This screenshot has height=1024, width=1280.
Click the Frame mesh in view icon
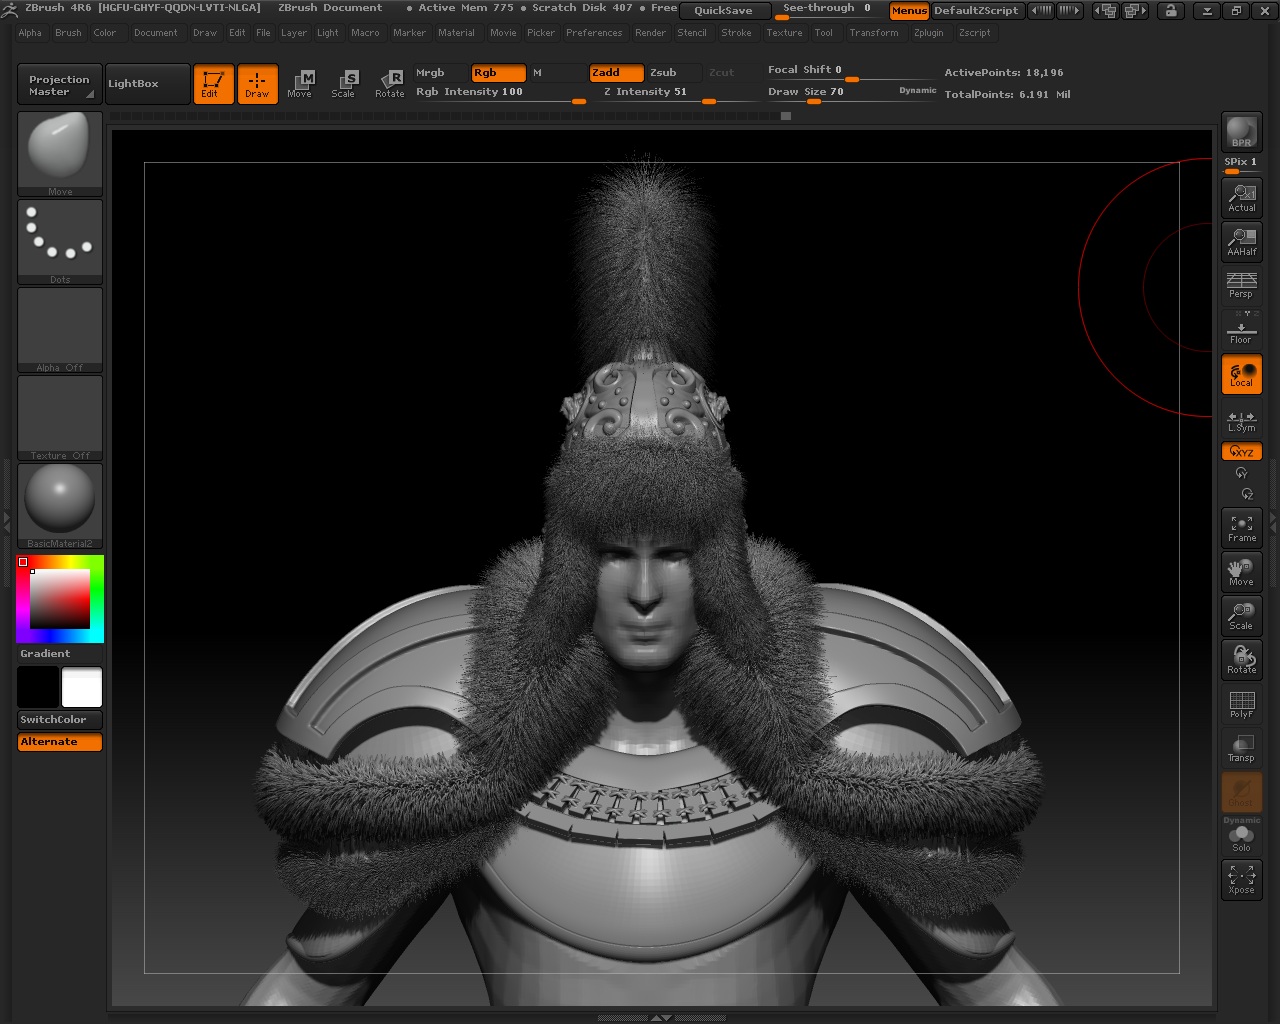click(1241, 527)
